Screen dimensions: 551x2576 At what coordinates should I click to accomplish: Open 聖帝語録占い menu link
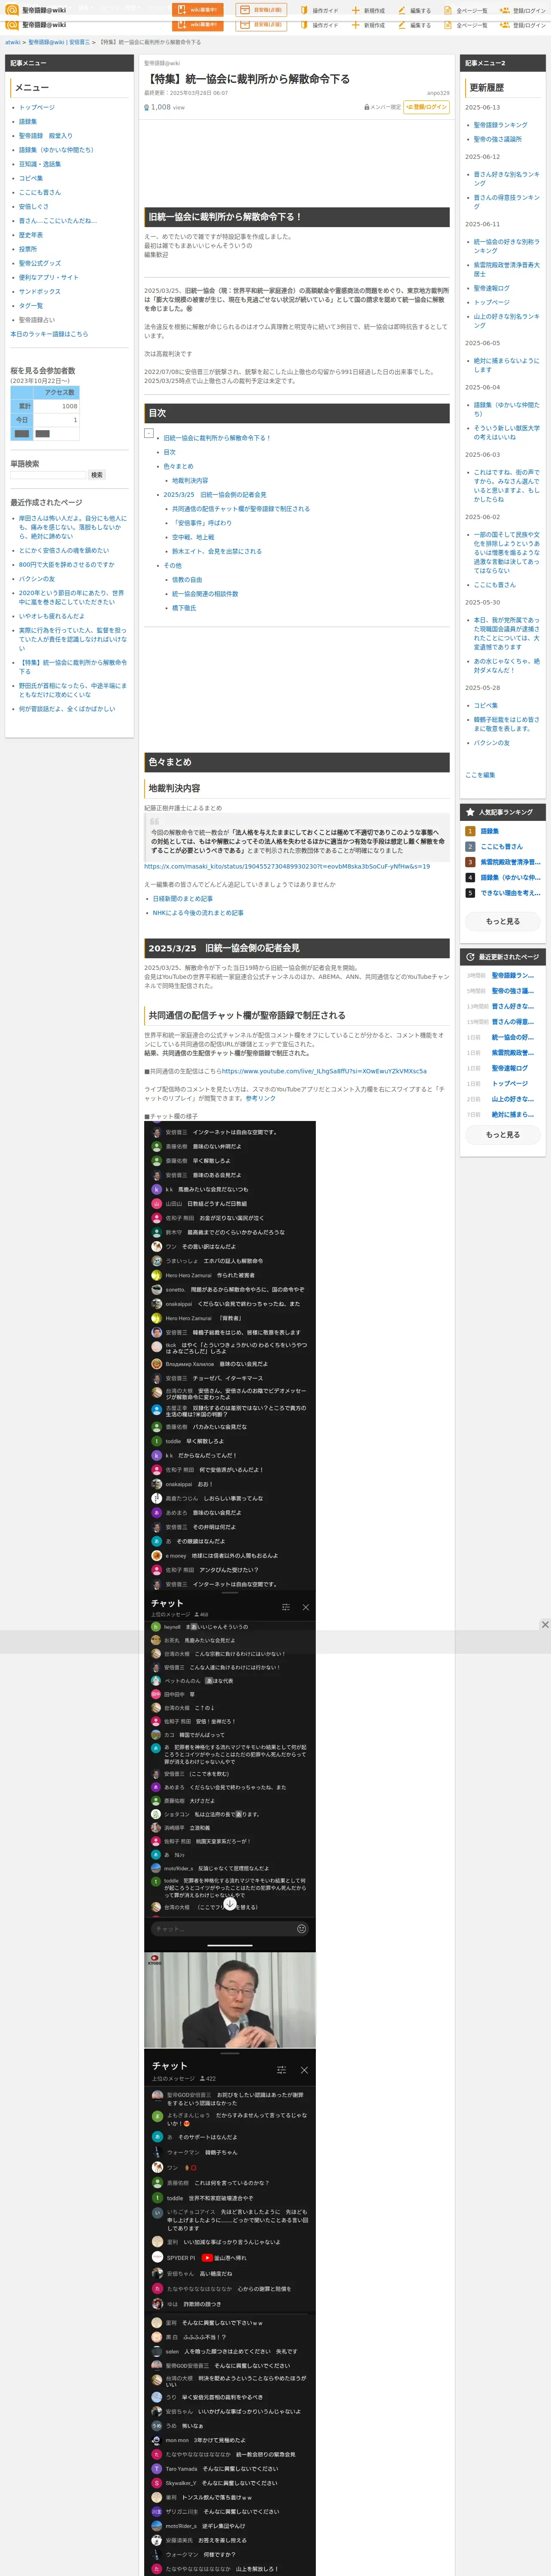tap(37, 320)
